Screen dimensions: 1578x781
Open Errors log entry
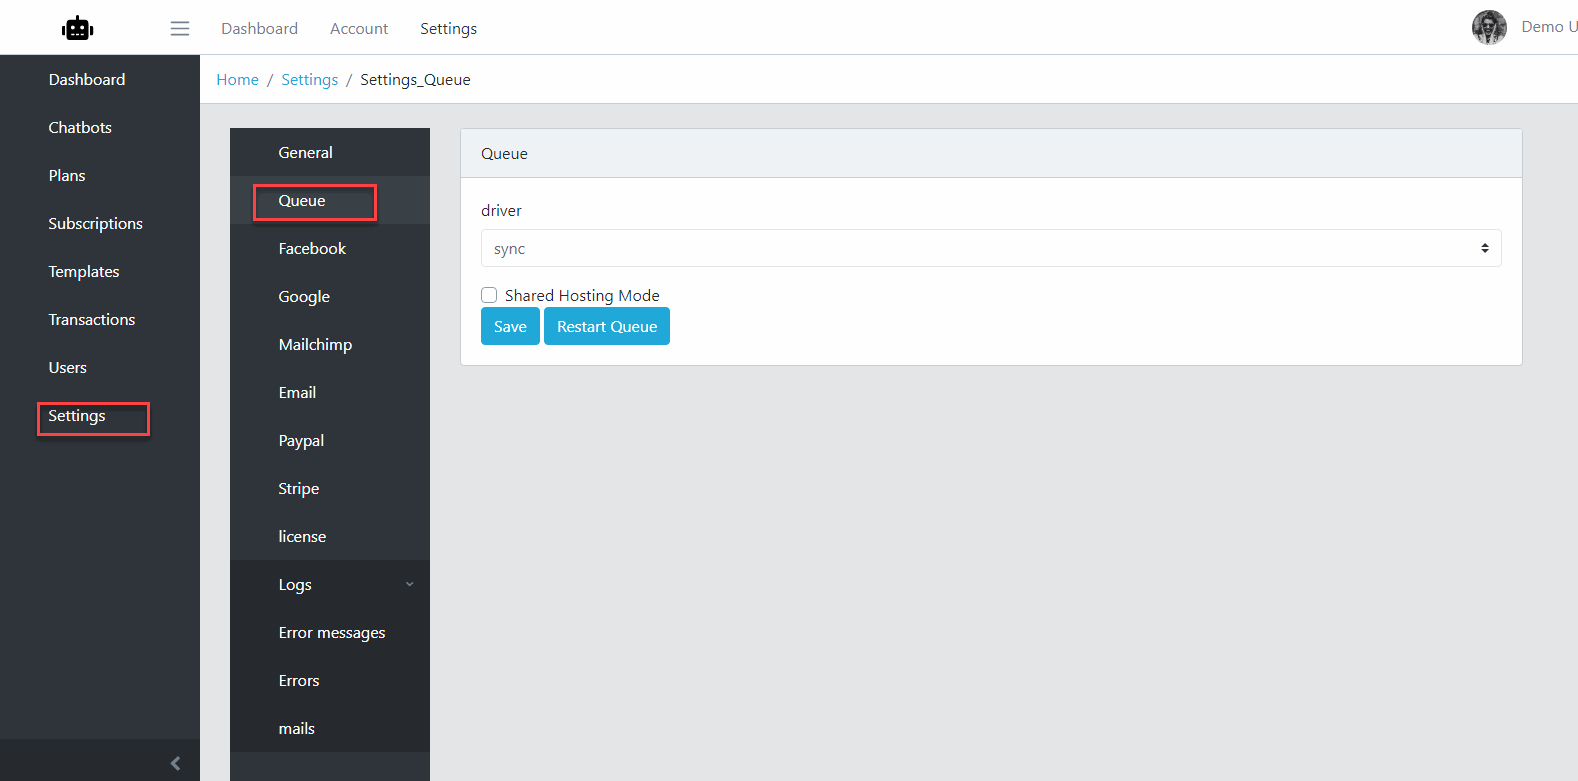click(330, 680)
